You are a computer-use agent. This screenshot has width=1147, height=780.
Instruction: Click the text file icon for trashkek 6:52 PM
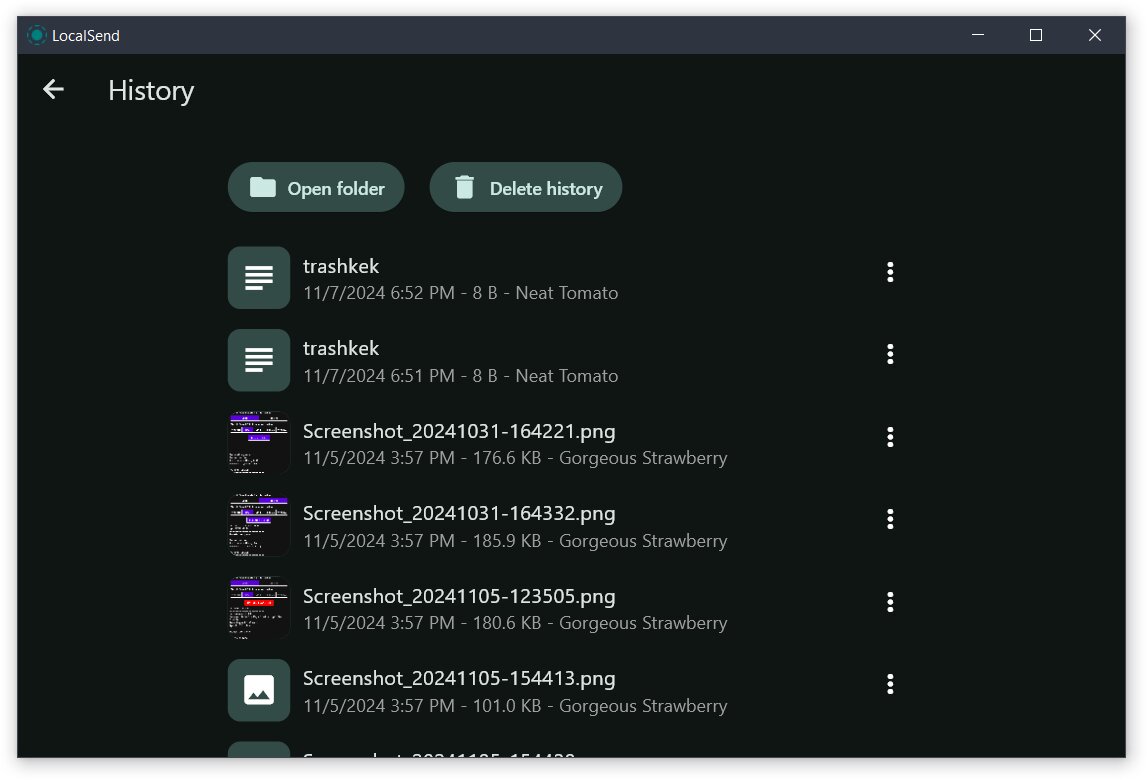[x=259, y=278]
